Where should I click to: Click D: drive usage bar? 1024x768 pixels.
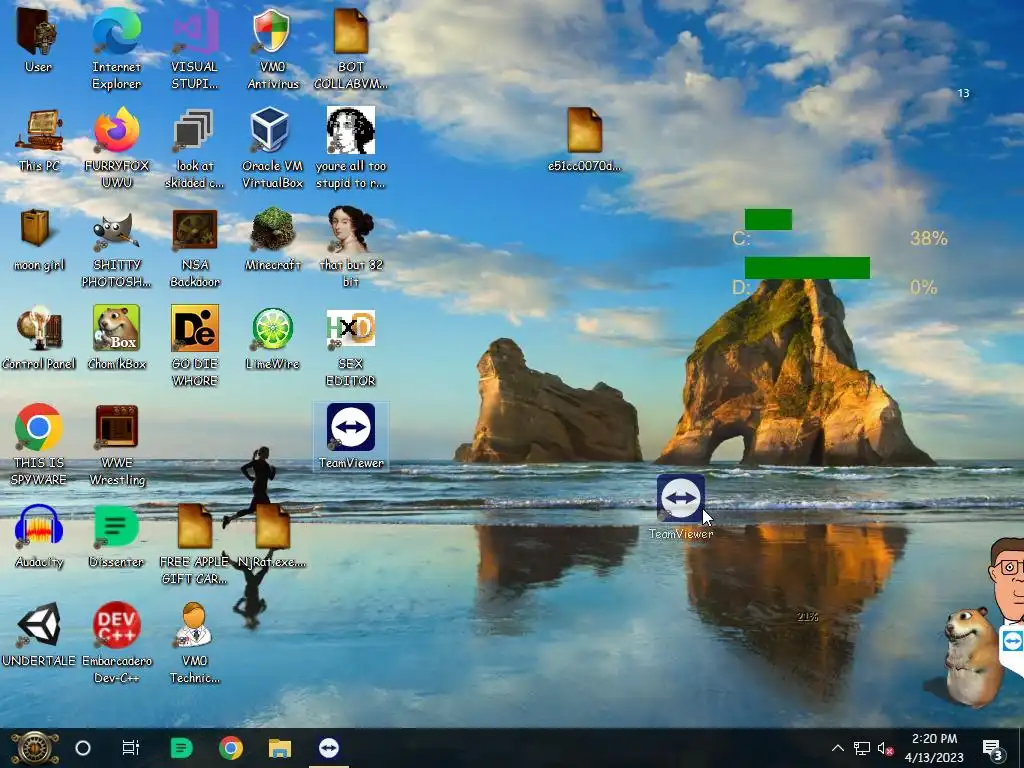[807, 268]
